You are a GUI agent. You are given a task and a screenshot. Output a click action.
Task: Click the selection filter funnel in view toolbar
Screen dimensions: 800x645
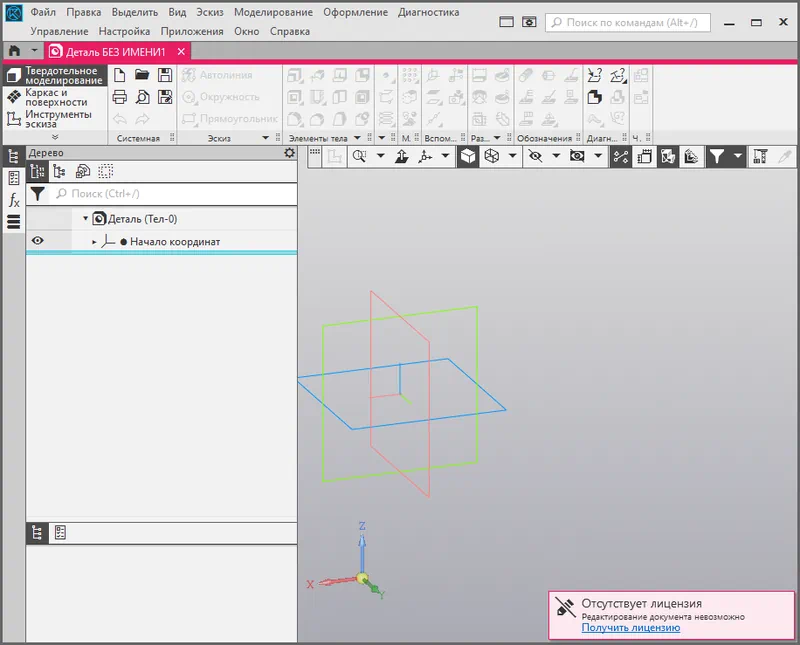pos(717,157)
